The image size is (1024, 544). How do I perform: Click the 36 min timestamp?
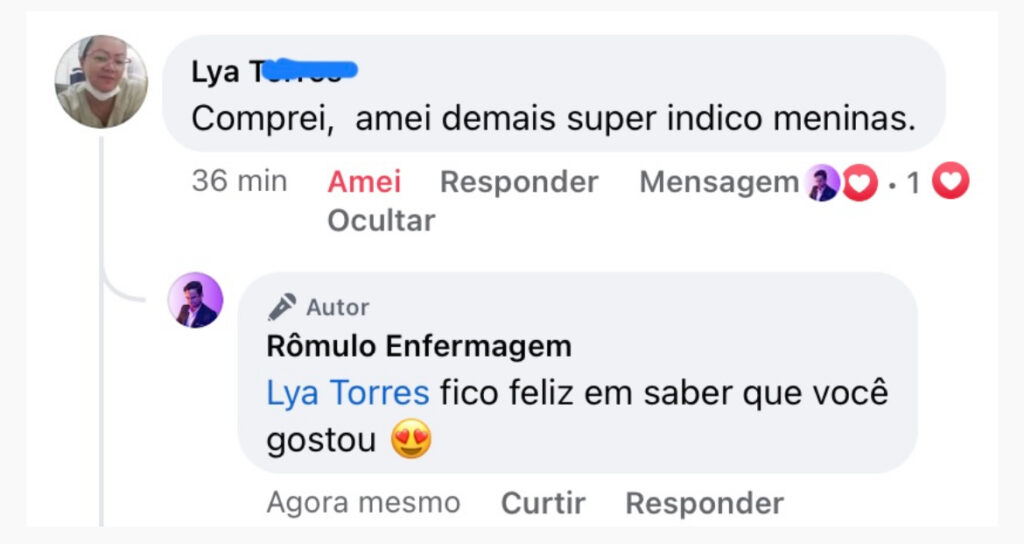pyautogui.click(x=239, y=182)
